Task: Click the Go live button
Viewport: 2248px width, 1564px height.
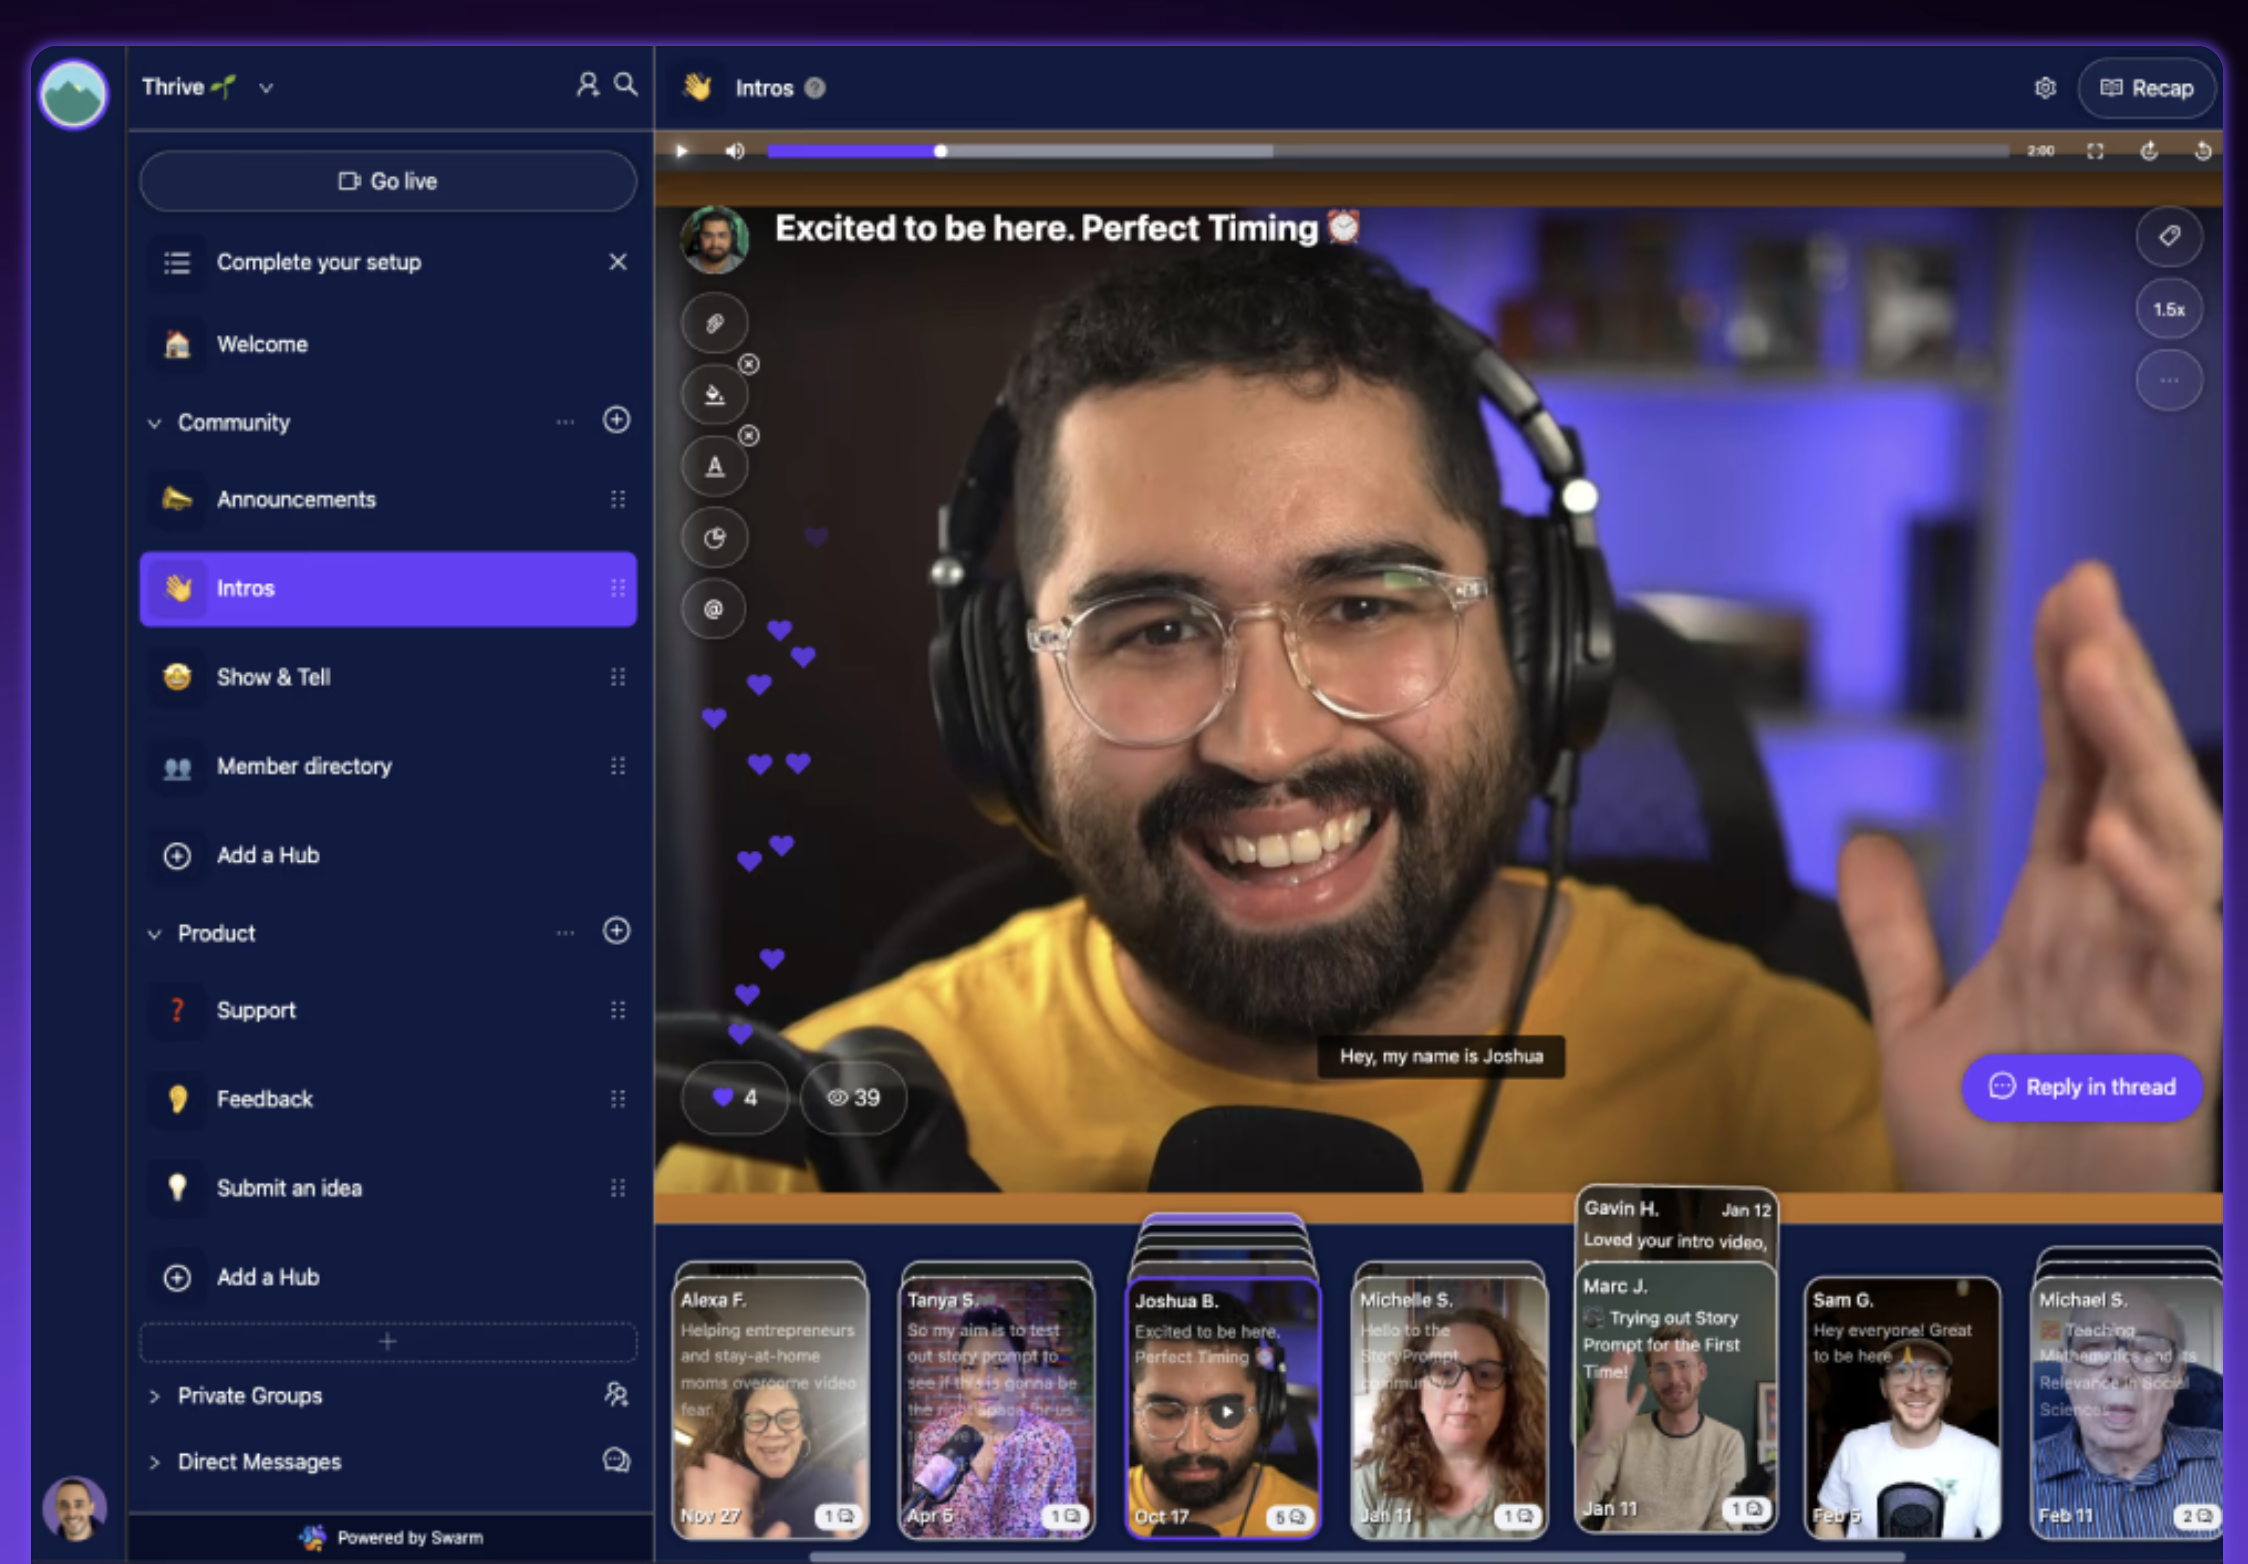Action: tap(388, 181)
